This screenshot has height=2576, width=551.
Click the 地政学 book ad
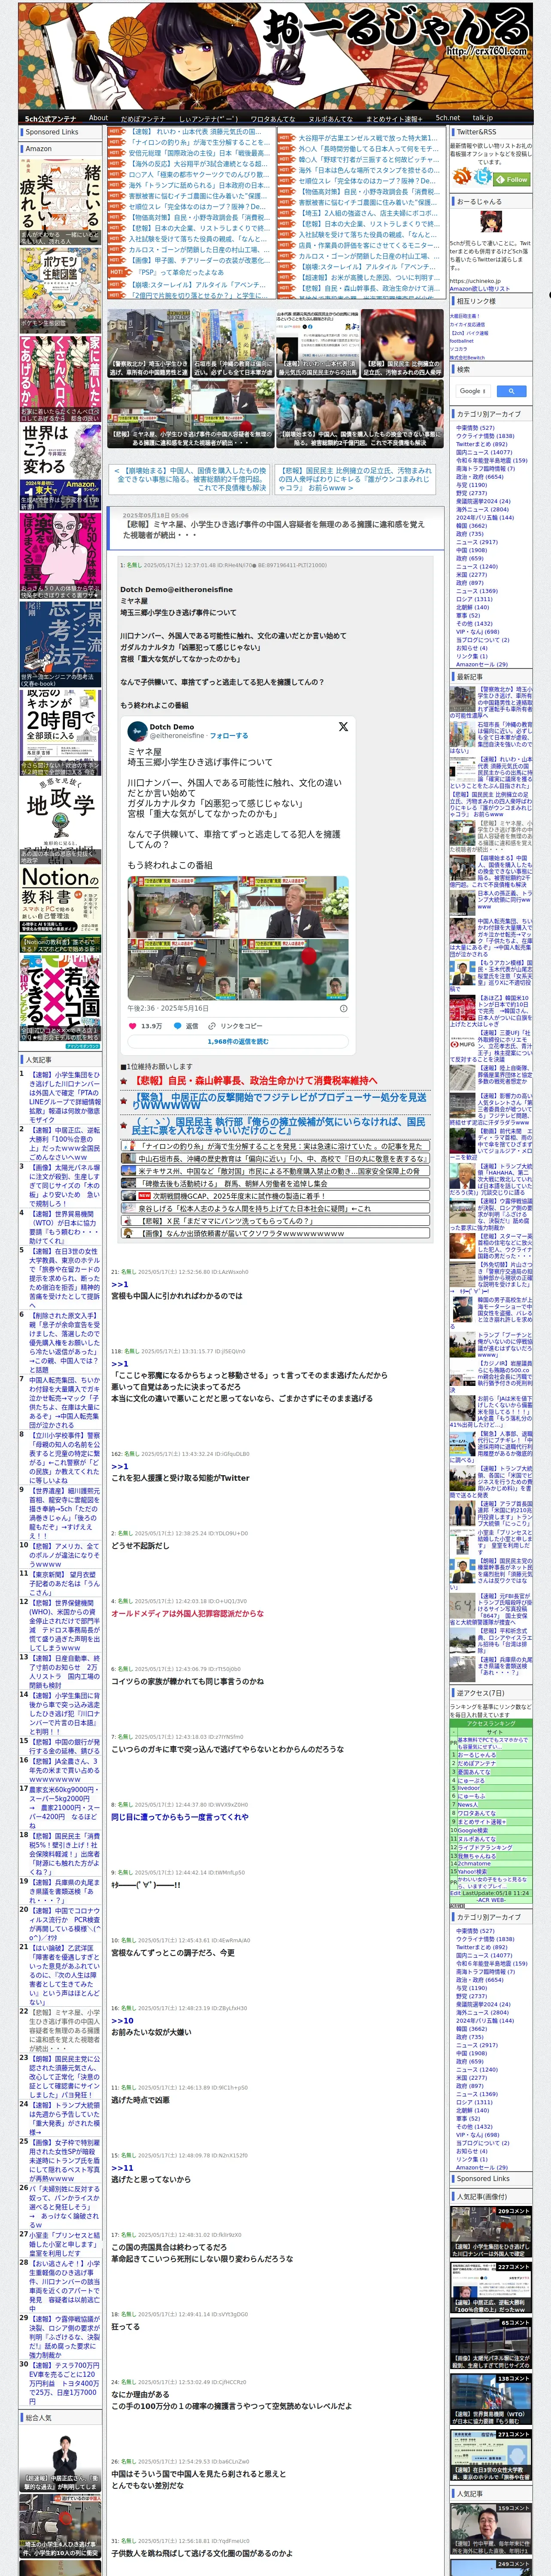coord(61,820)
